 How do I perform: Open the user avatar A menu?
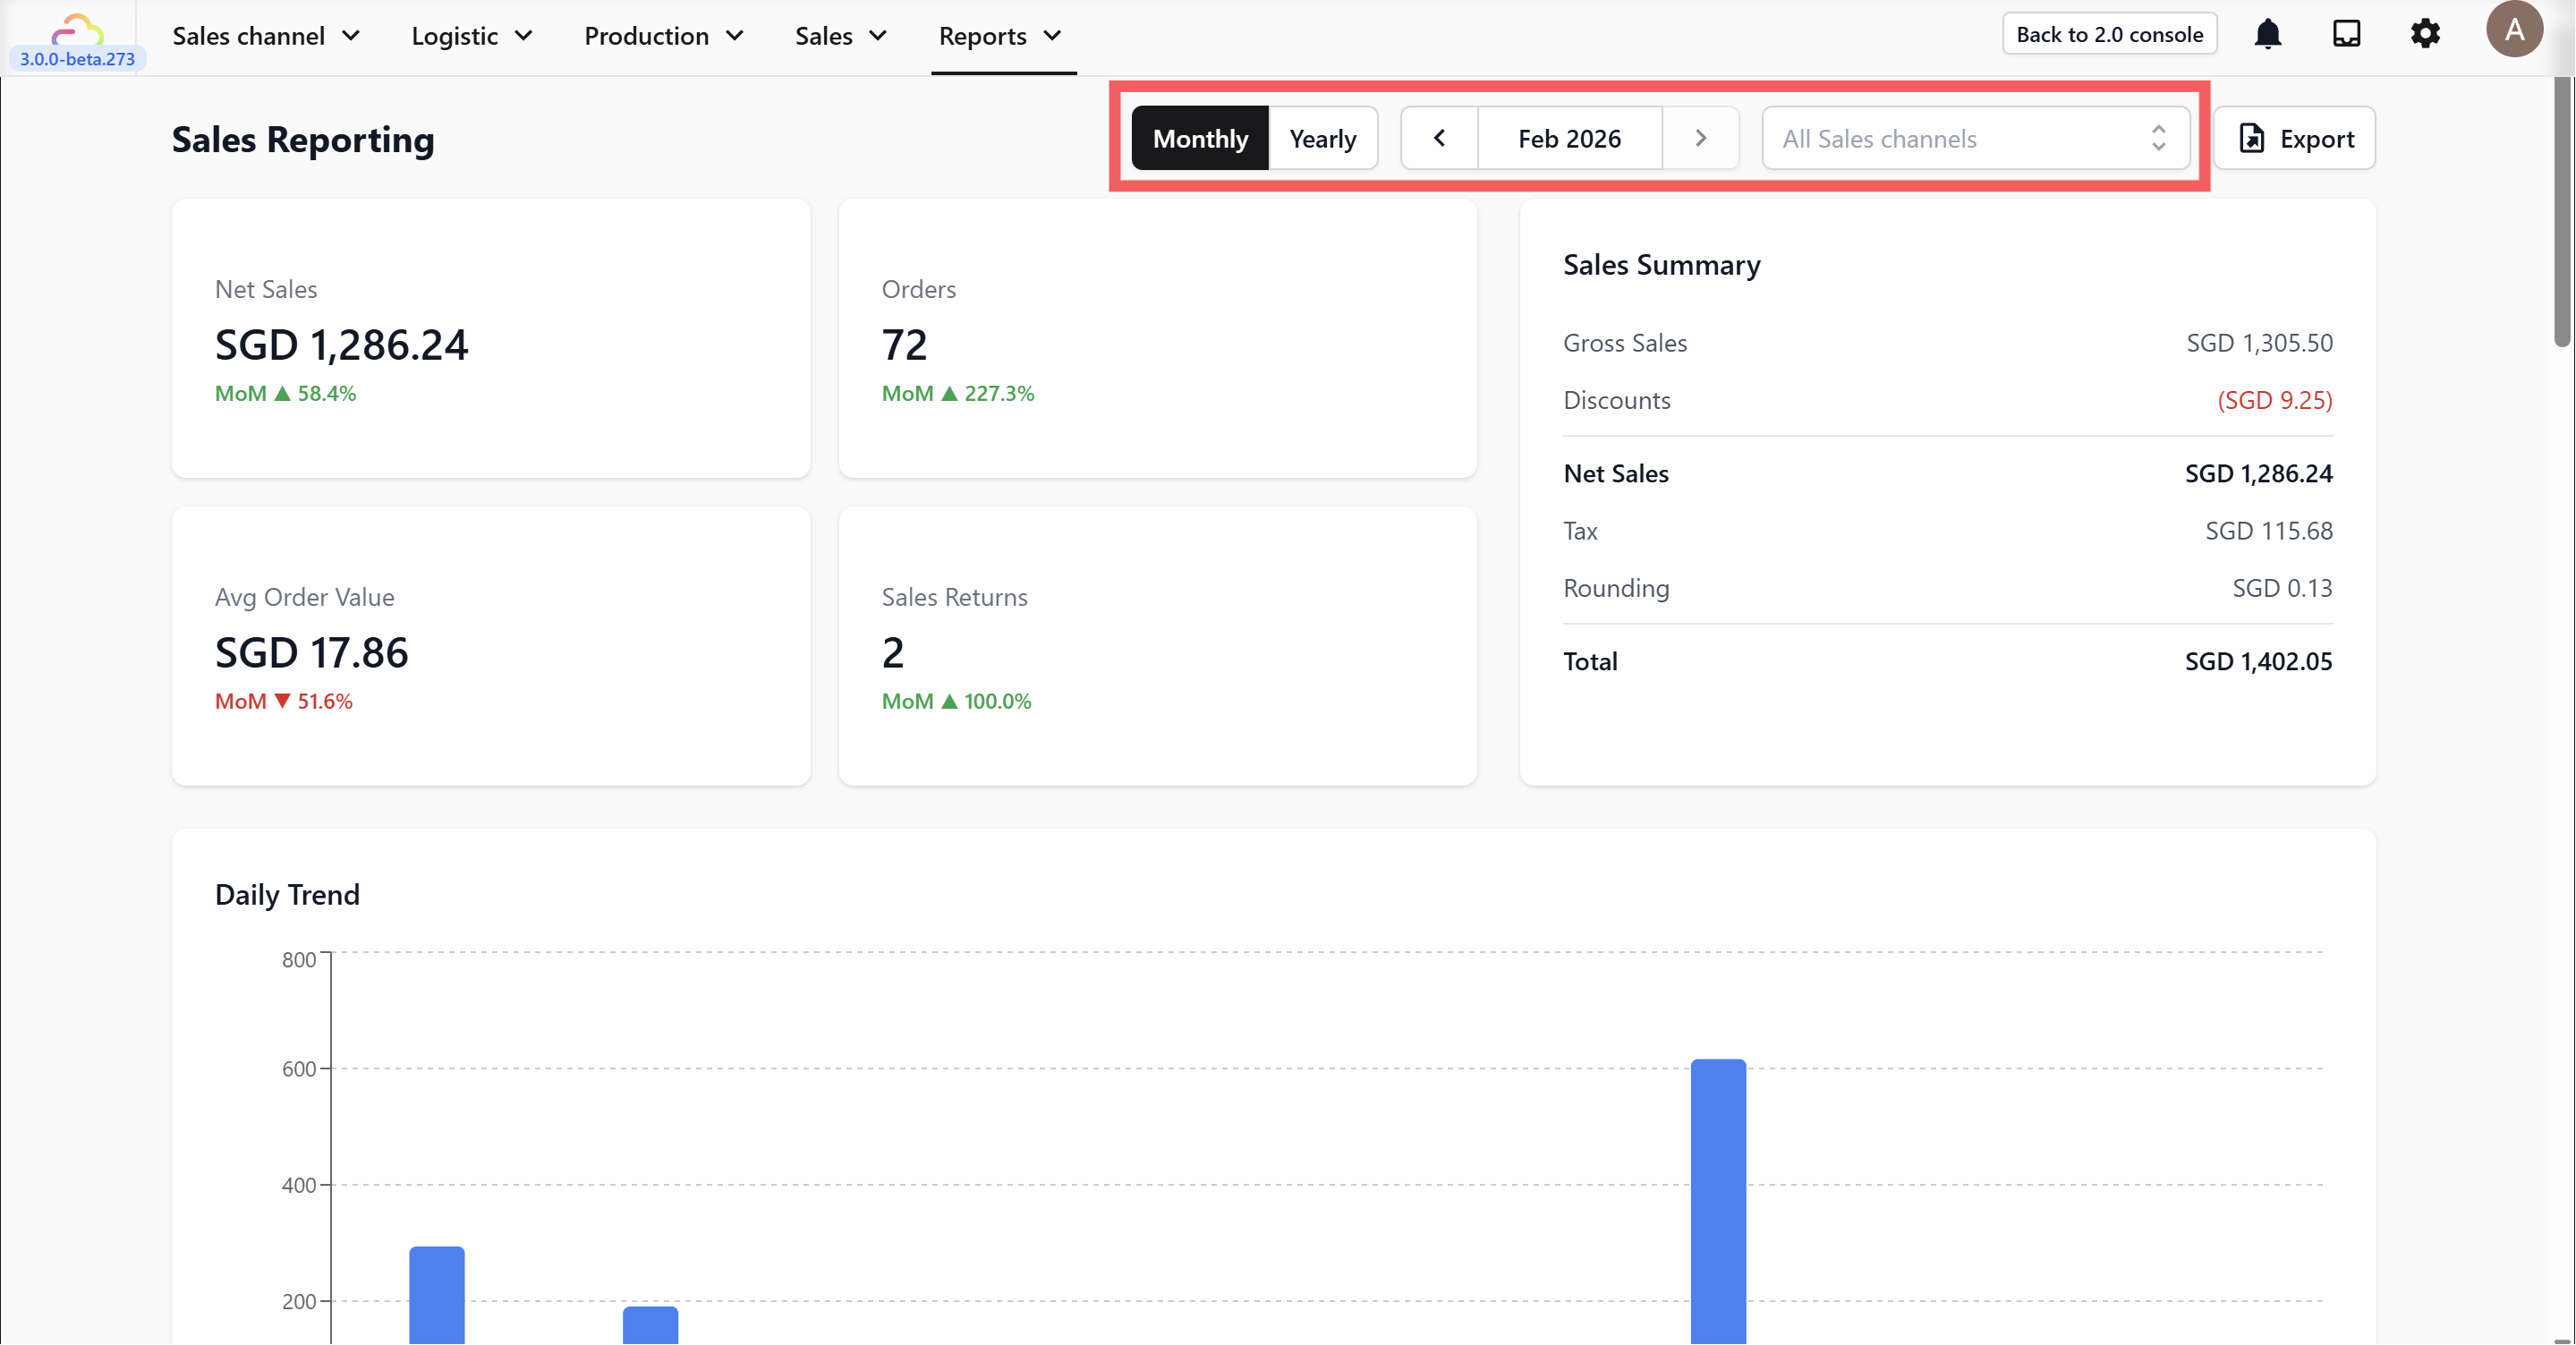(2513, 30)
